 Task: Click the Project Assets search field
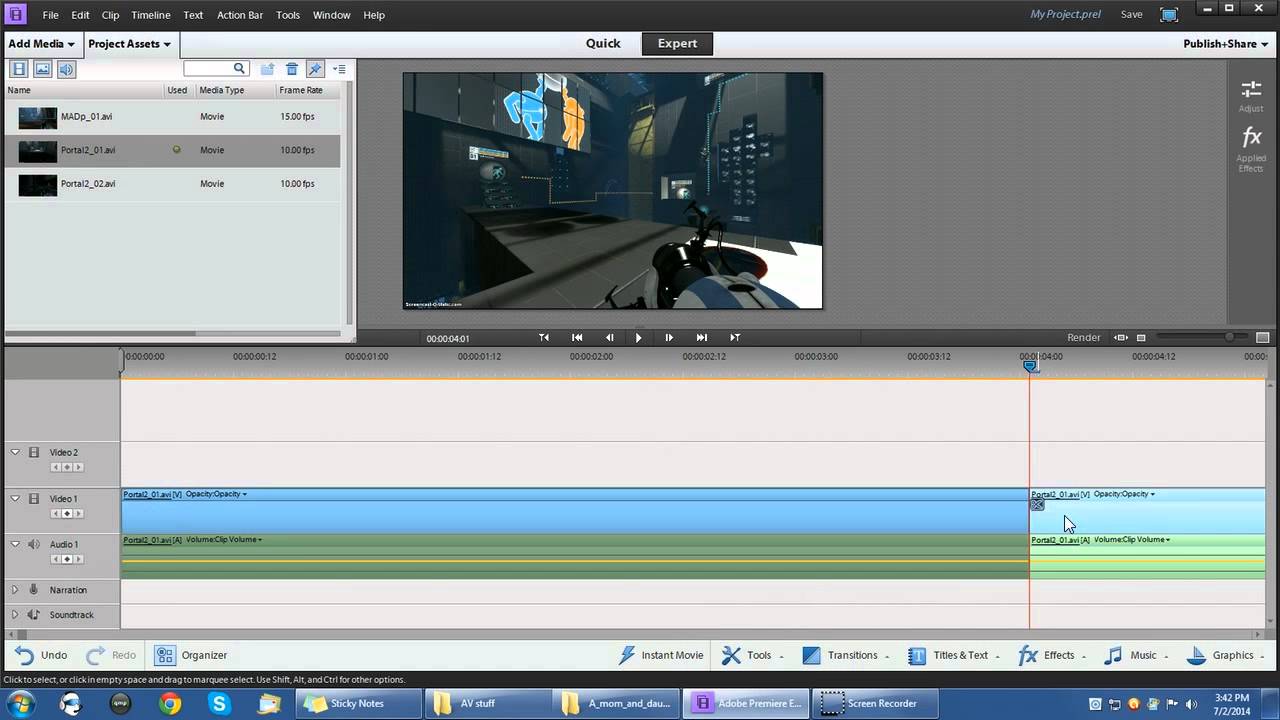(x=215, y=68)
